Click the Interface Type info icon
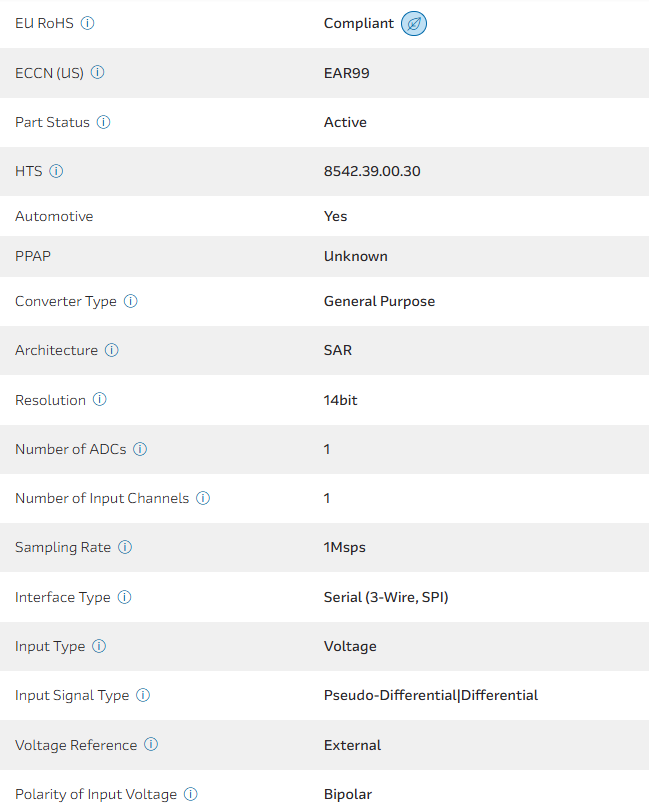Screen dimensions: 649x811 124,597
